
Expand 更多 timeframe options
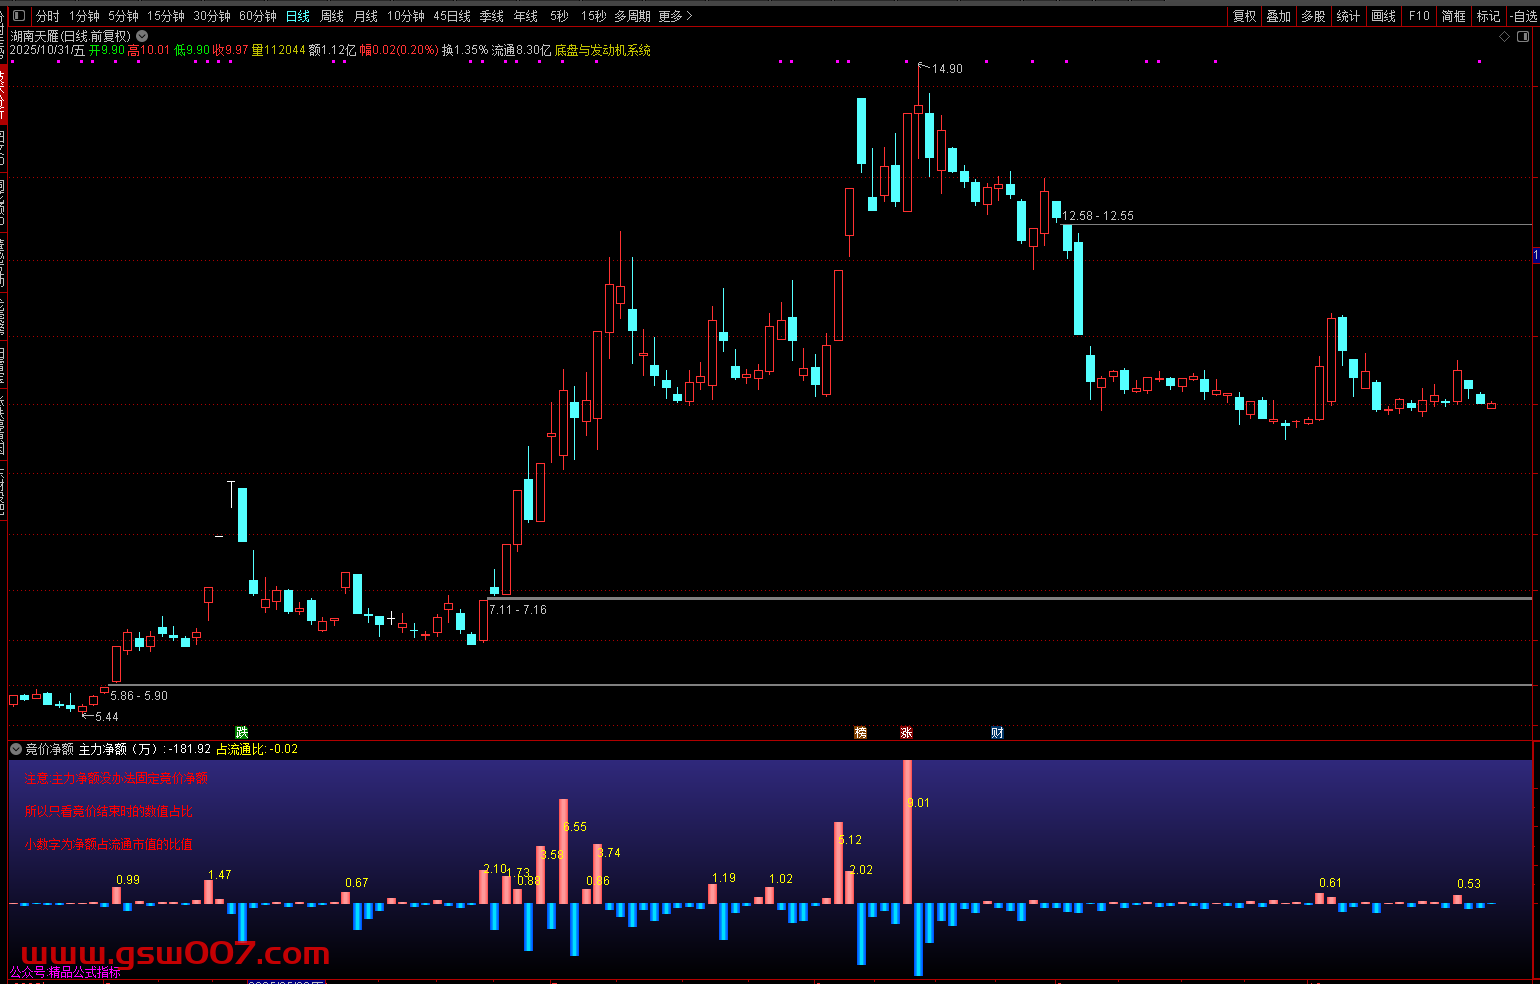tap(675, 16)
